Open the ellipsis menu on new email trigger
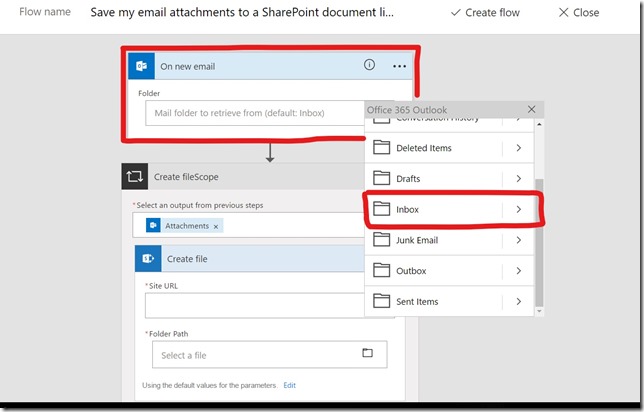The width and height of the screenshot is (644, 412). pos(399,66)
